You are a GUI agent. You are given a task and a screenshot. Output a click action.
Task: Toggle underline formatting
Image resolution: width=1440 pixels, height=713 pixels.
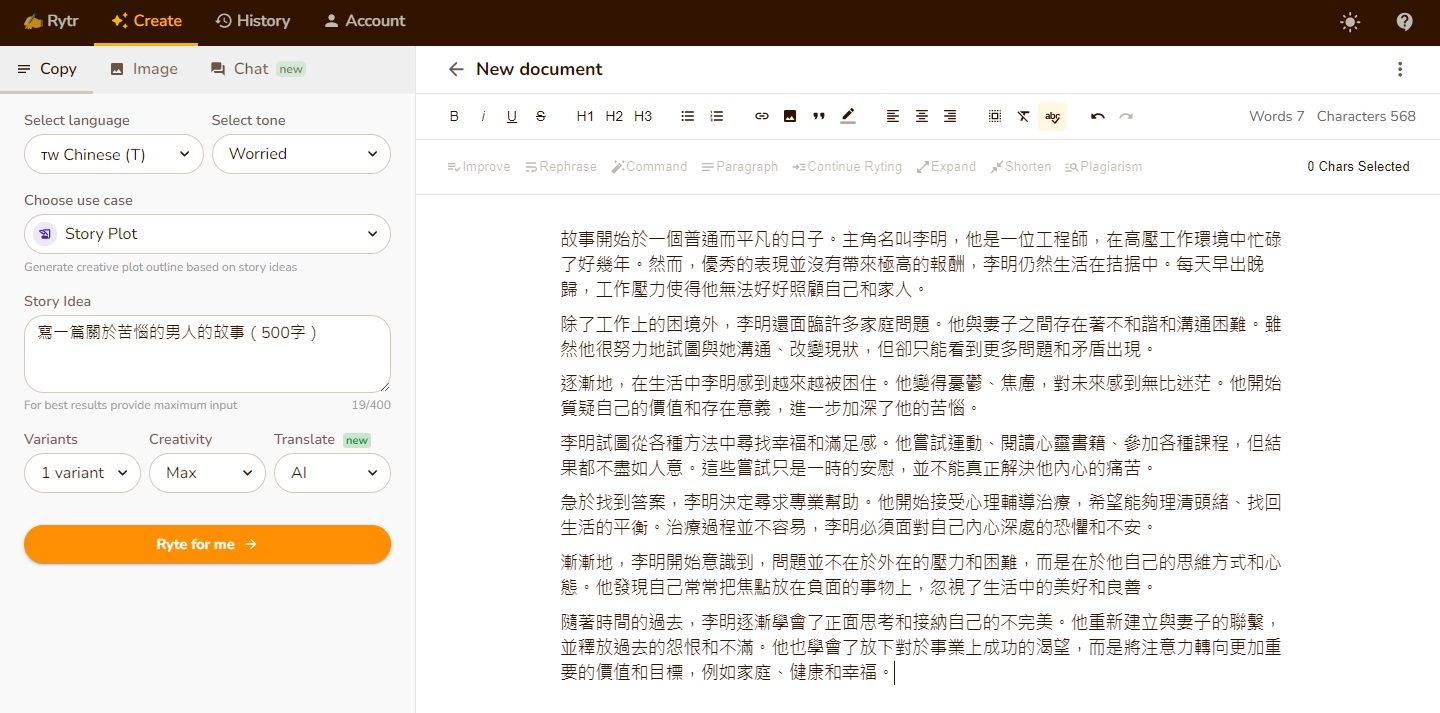(x=512, y=116)
